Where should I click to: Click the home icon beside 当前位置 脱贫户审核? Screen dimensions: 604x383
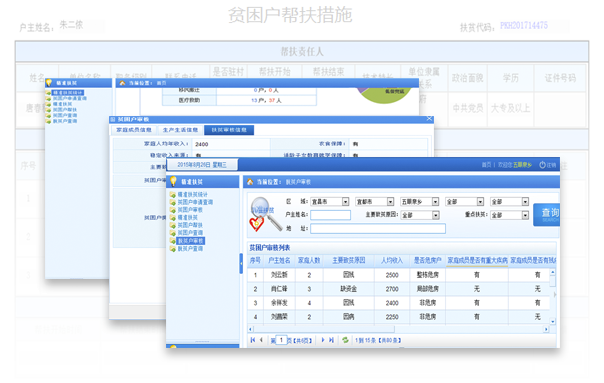(250, 181)
